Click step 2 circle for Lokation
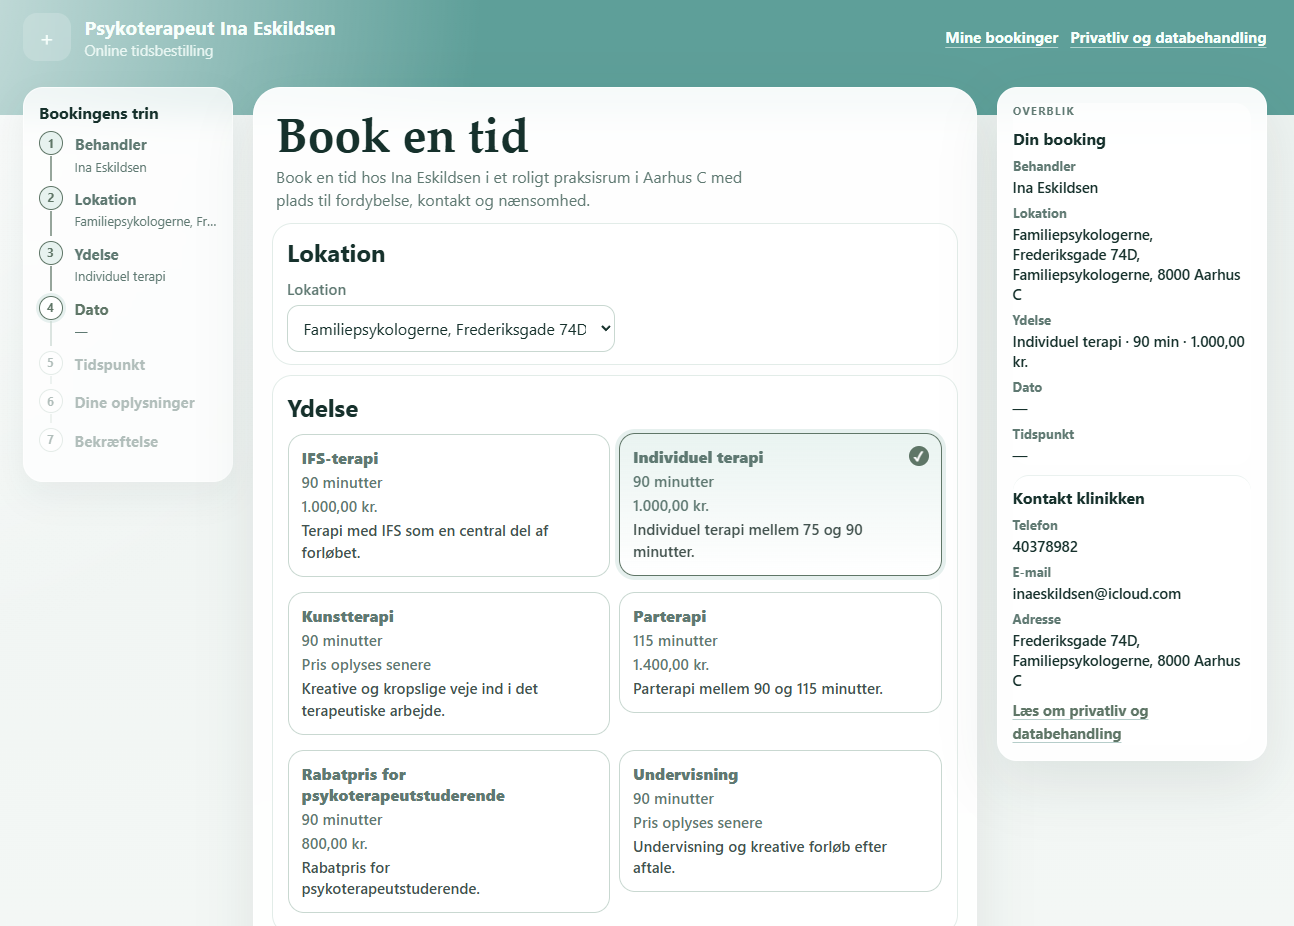This screenshot has height=926, width=1294. tap(51, 198)
